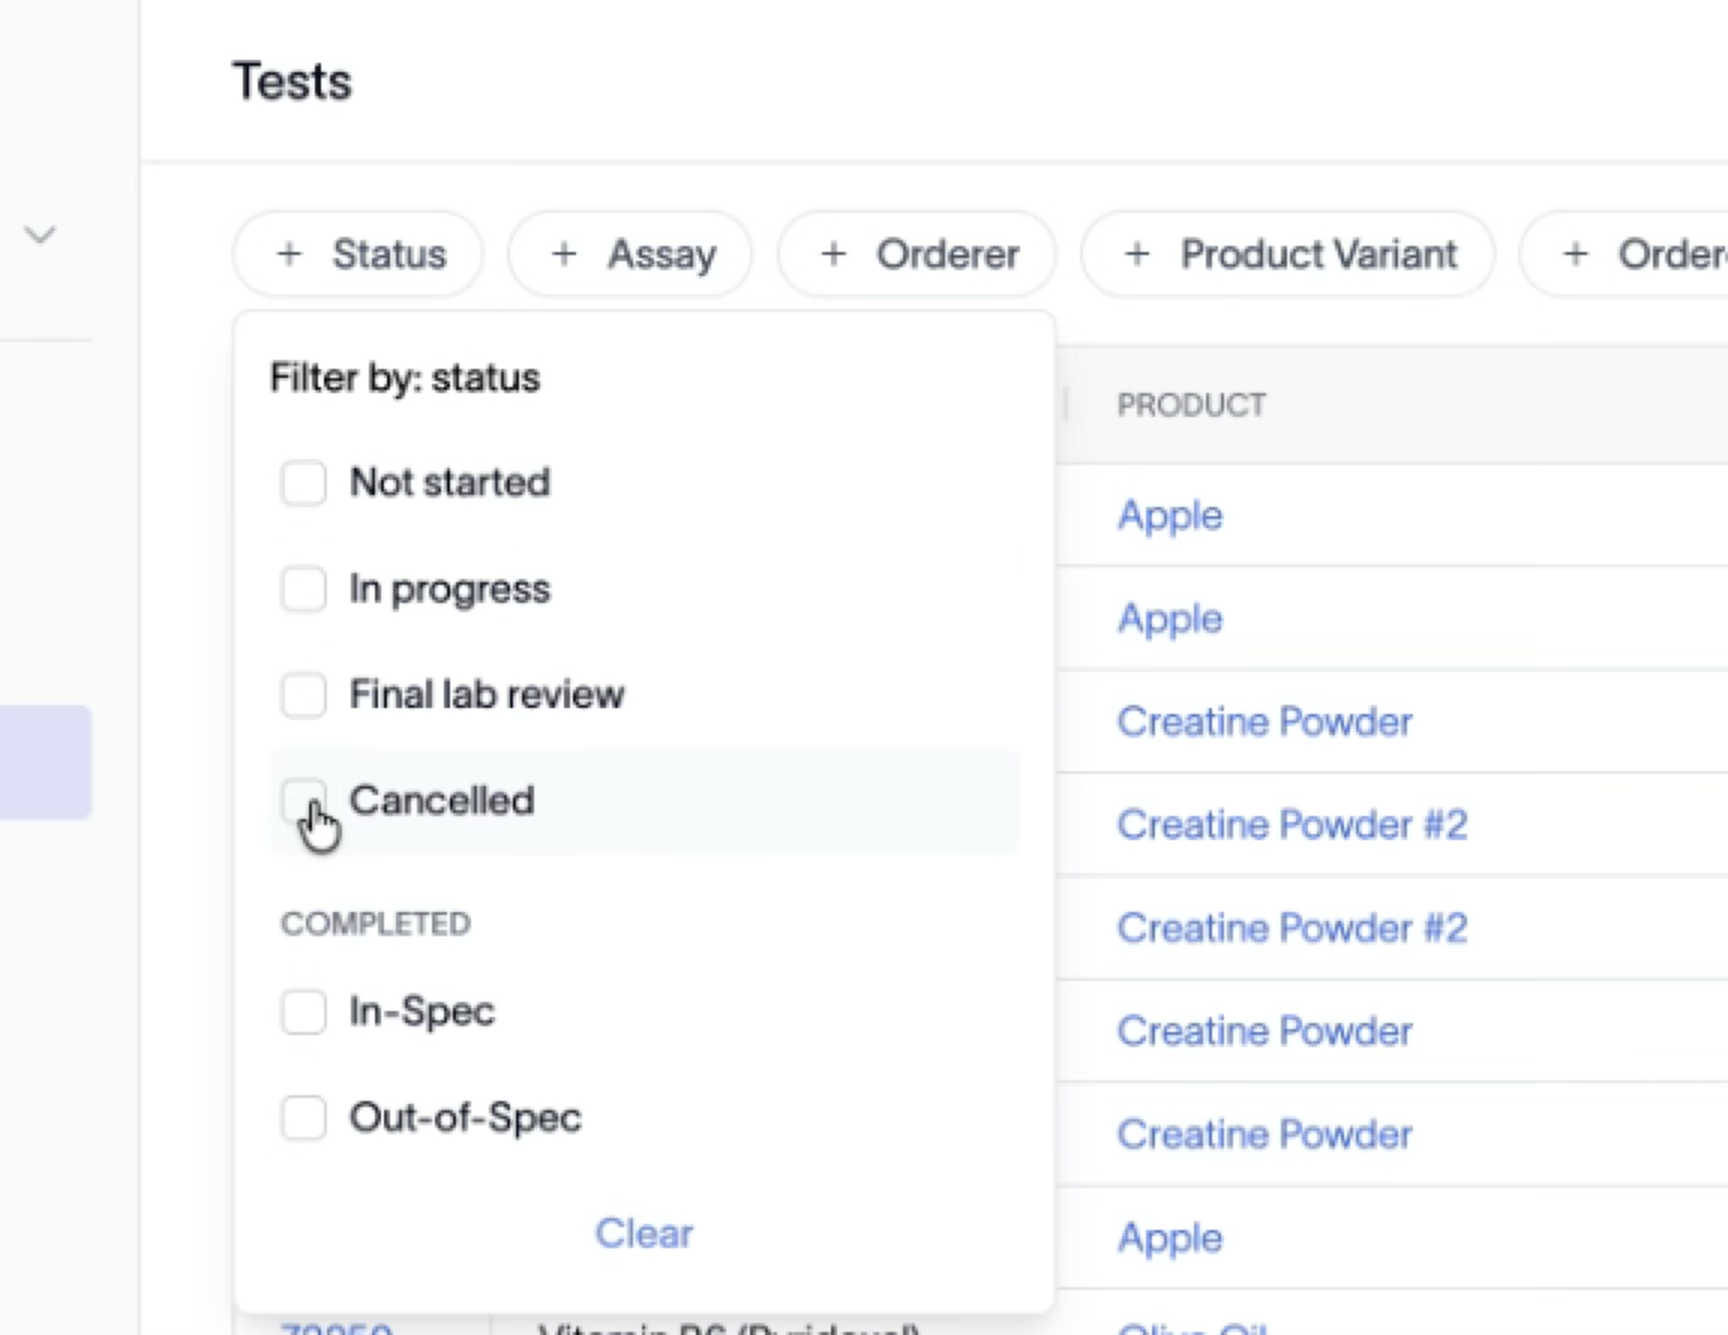The width and height of the screenshot is (1728, 1335).
Task: Click the Tests page heading
Action: pyautogui.click(x=292, y=81)
